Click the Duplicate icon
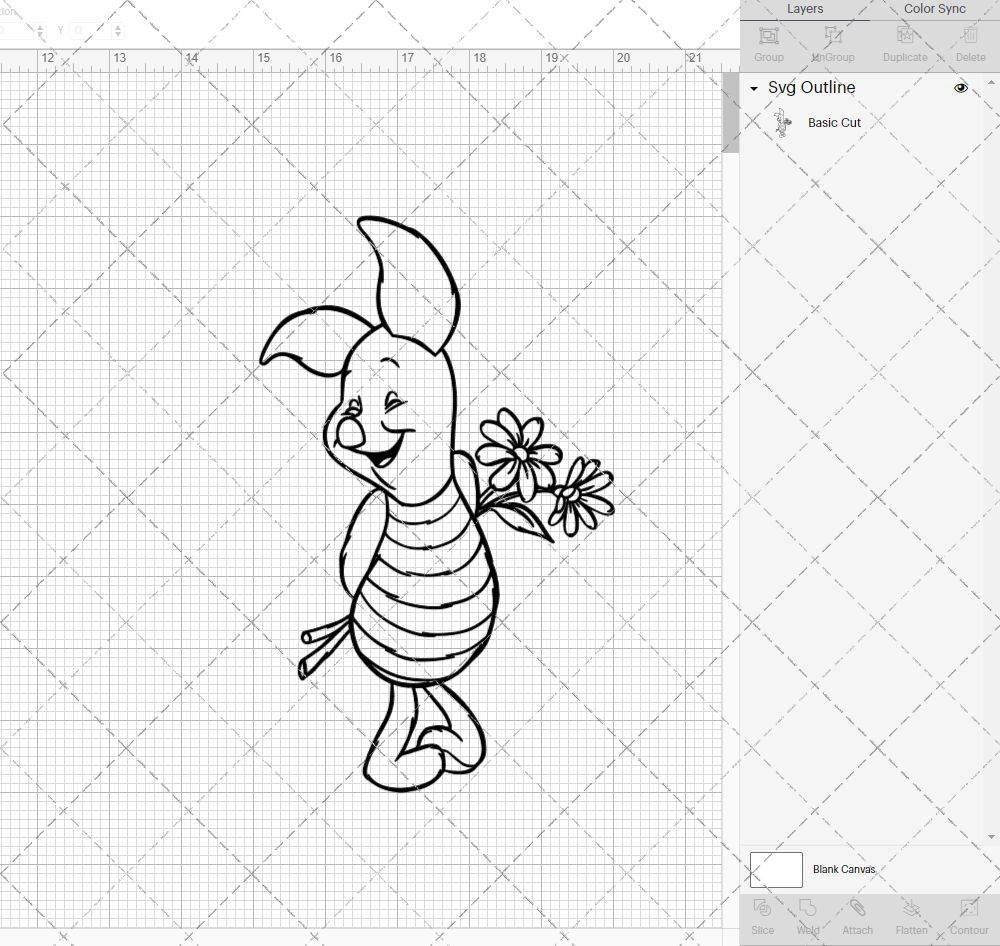The image size is (1000, 946). click(905, 42)
